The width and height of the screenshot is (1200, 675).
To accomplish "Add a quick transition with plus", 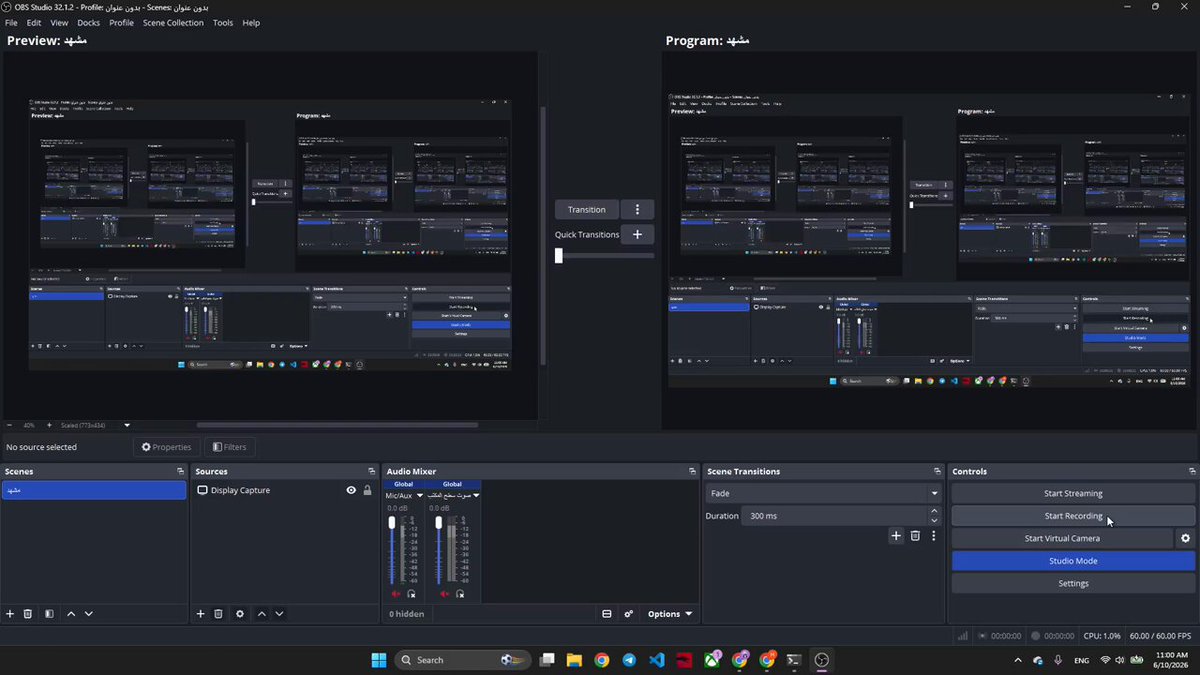I will 637,235.
